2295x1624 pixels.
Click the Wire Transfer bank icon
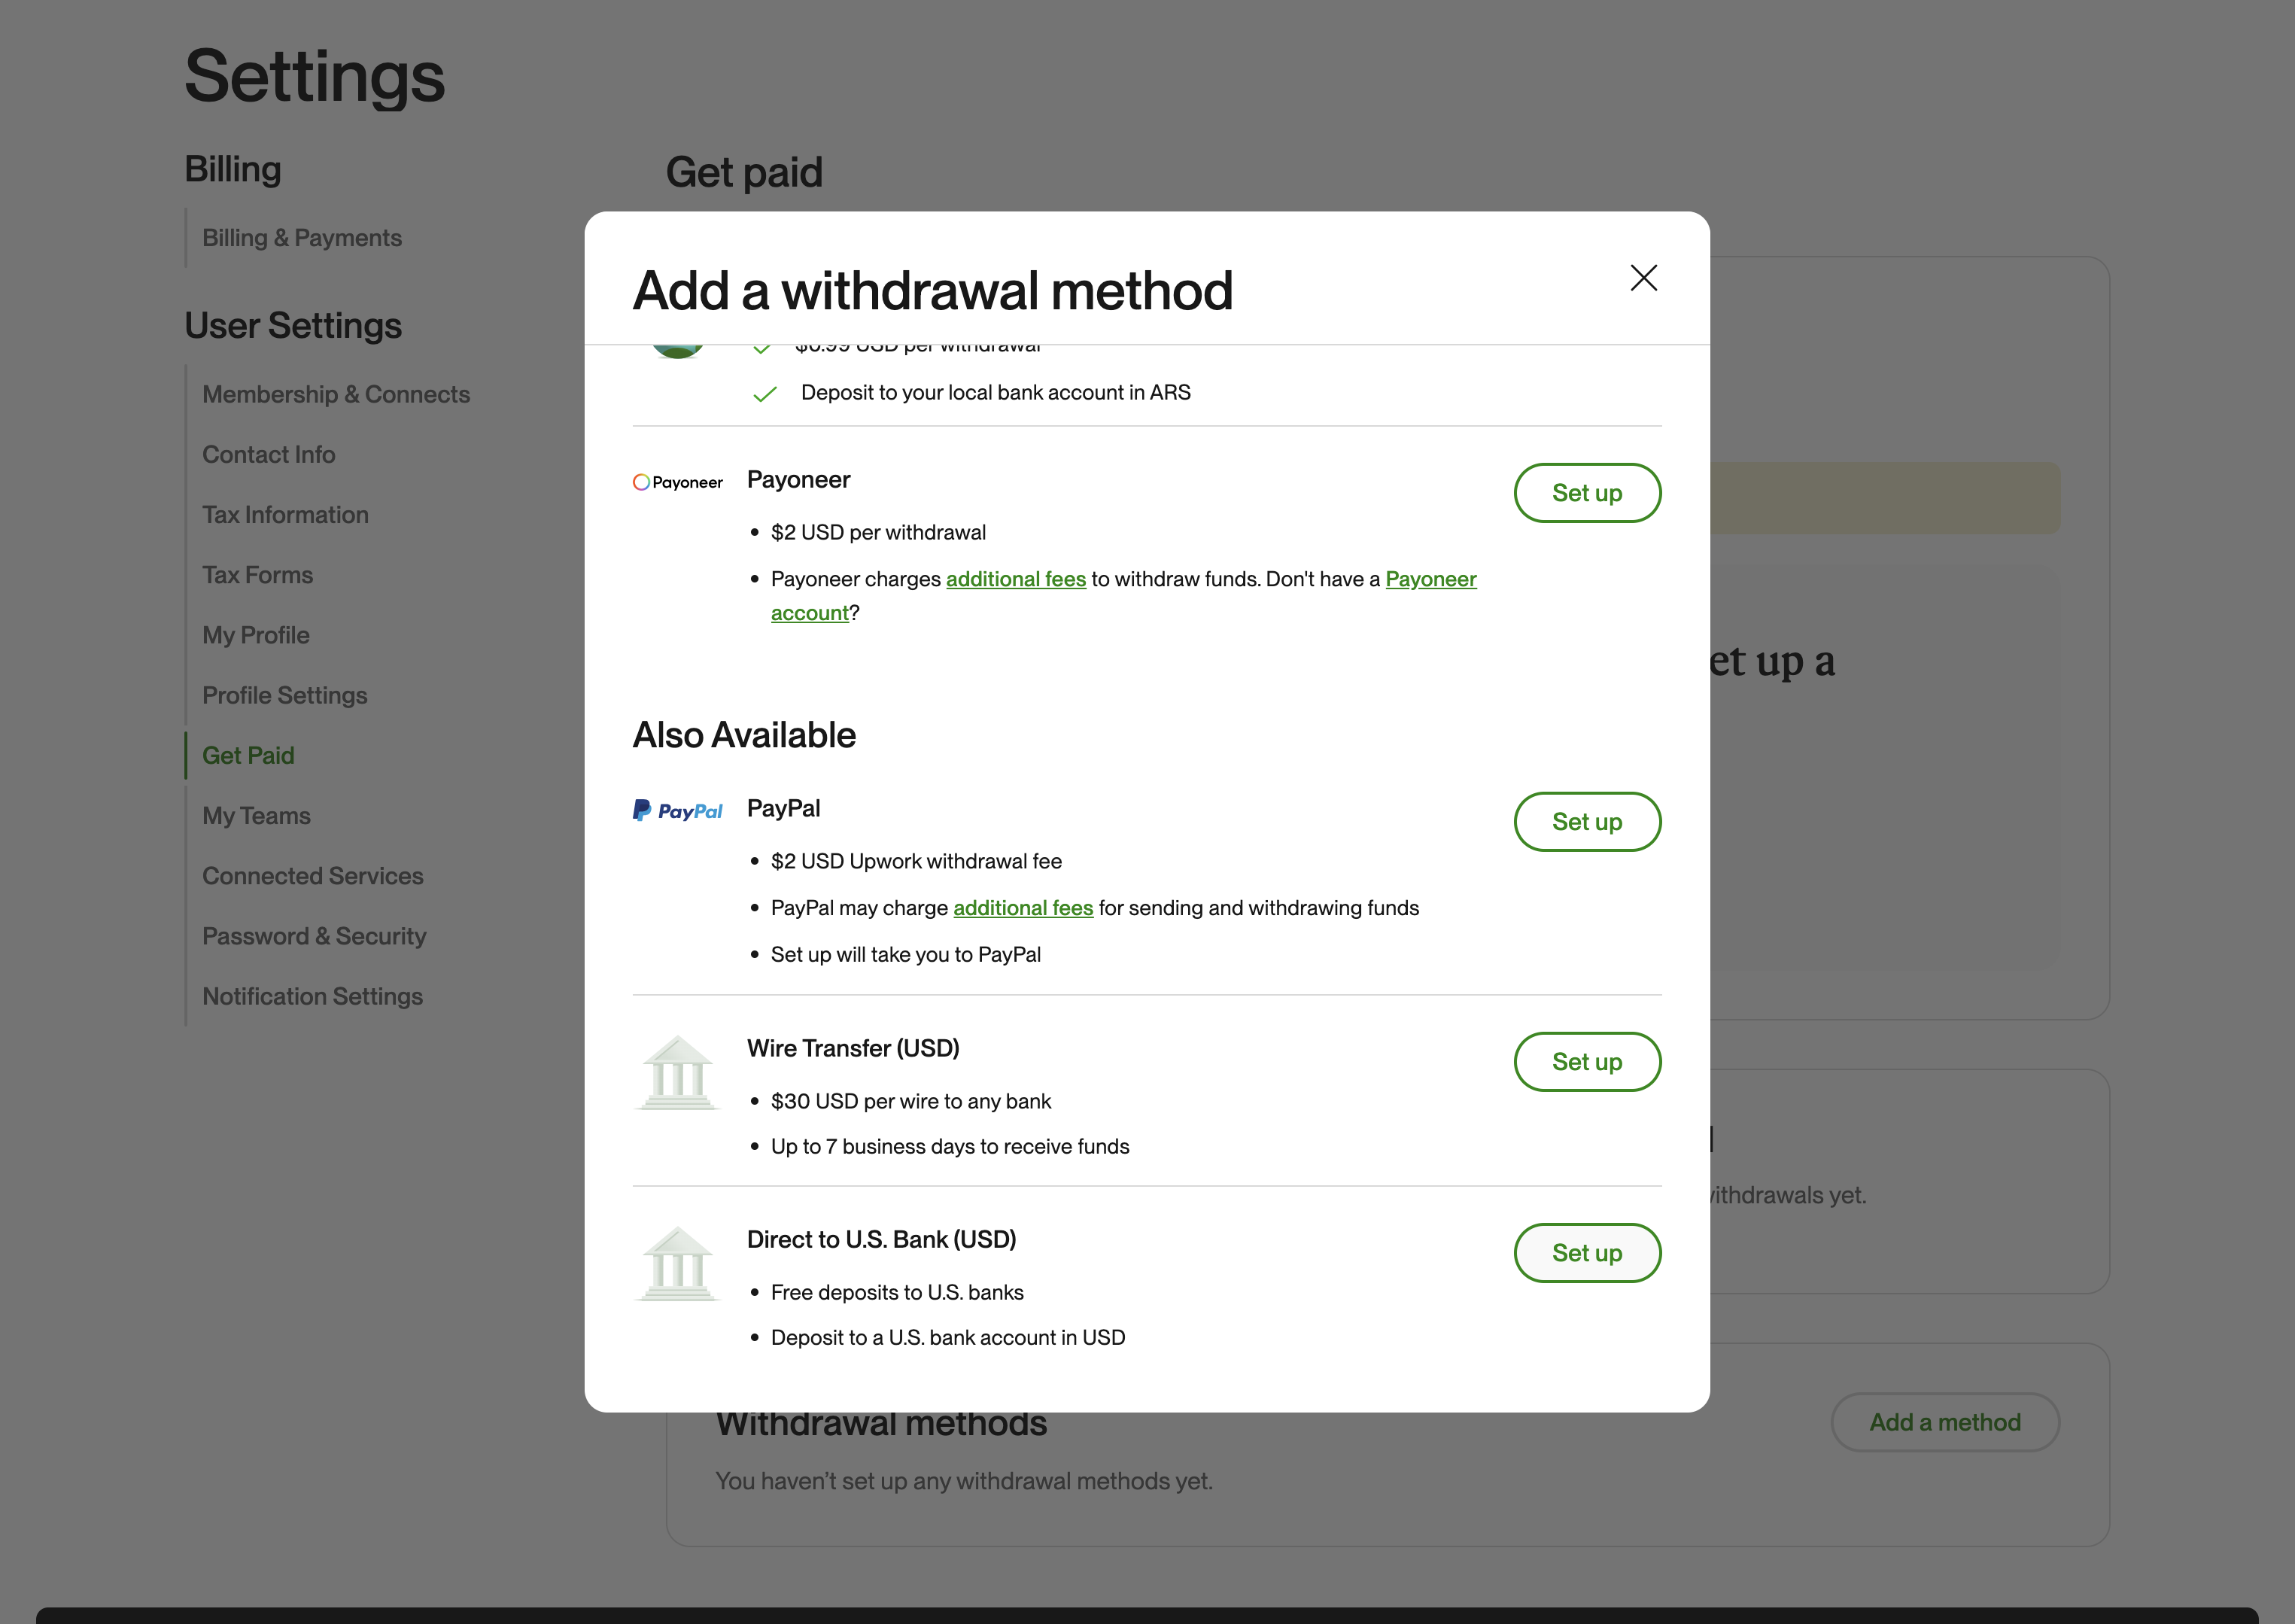click(x=677, y=1073)
